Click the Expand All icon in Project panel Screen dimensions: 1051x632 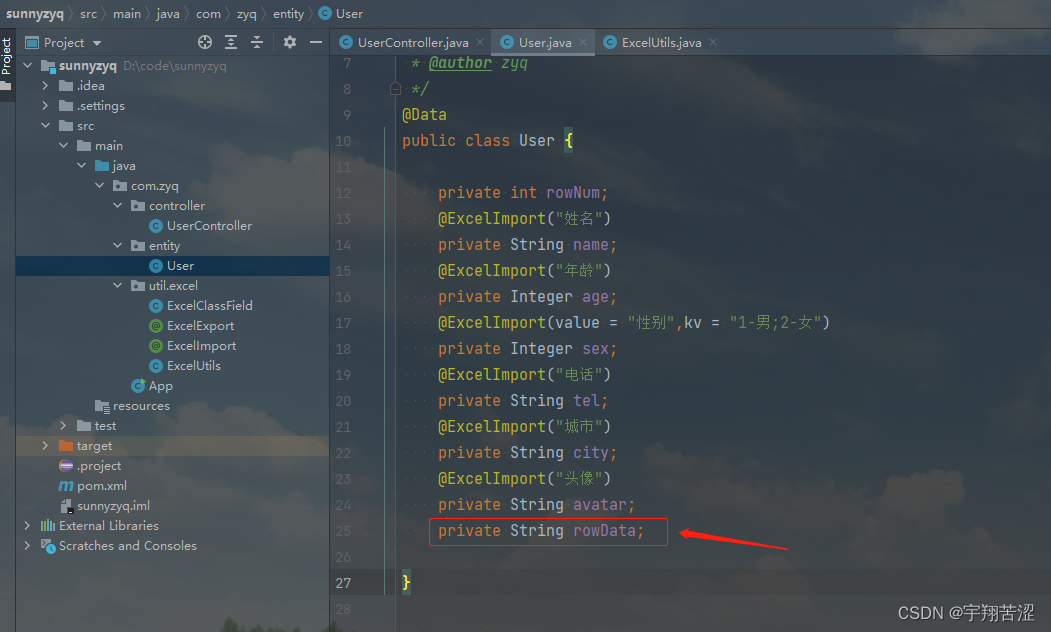point(231,42)
